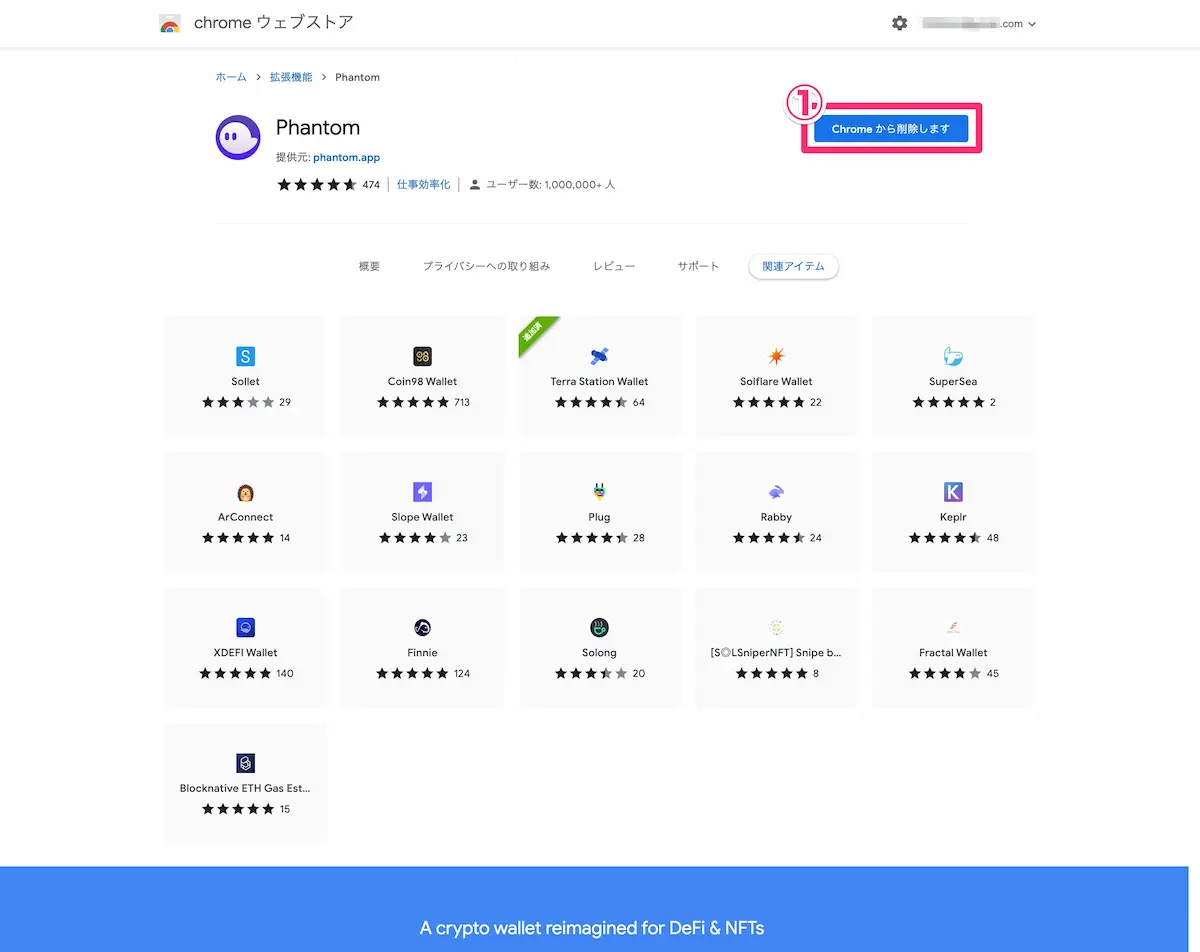The width and height of the screenshot is (1200, 952).
Task: Open the Finnie name text
Action: [422, 652]
